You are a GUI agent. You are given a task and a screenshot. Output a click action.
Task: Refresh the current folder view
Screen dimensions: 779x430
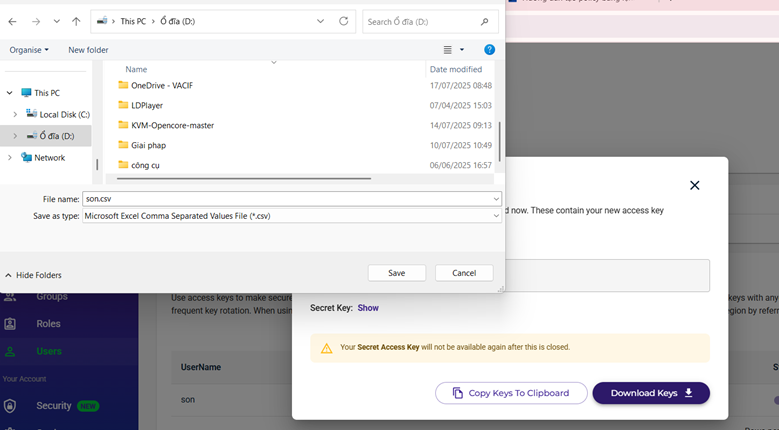coord(344,21)
